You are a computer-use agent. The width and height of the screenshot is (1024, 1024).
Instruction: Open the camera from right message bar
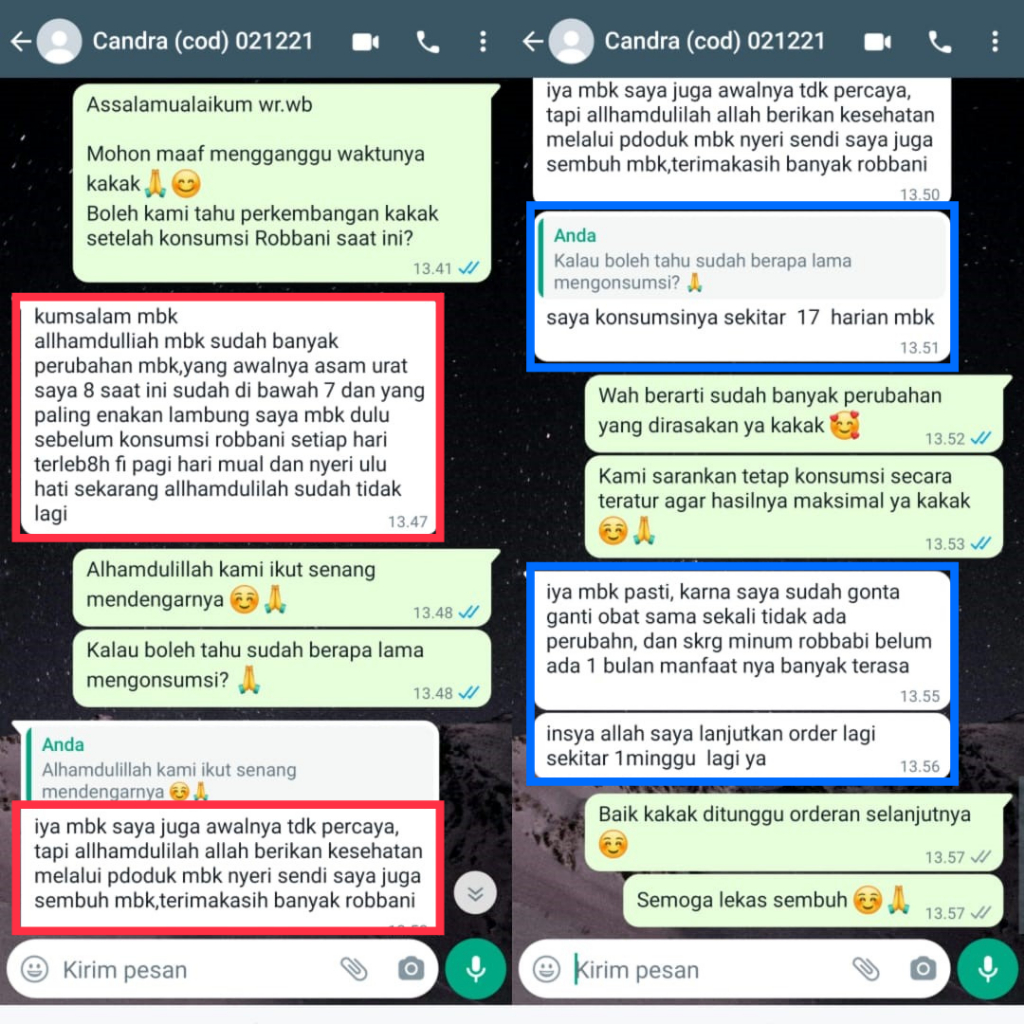pos(923,968)
